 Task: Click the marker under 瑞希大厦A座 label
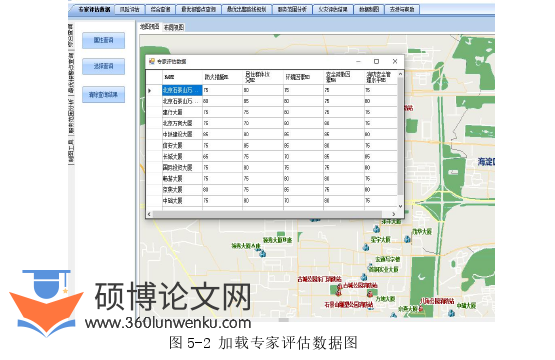pos(262,253)
